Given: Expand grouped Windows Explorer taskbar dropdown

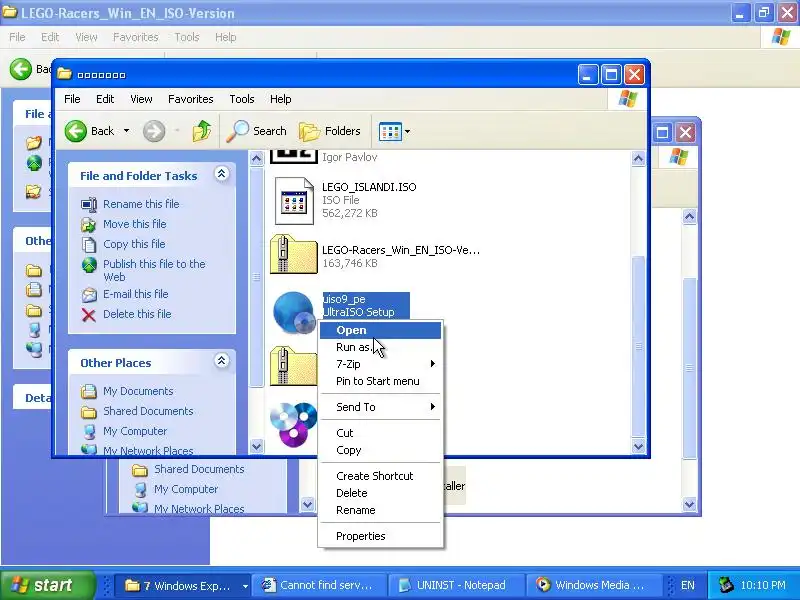Looking at the screenshot, I should click(x=245, y=586).
